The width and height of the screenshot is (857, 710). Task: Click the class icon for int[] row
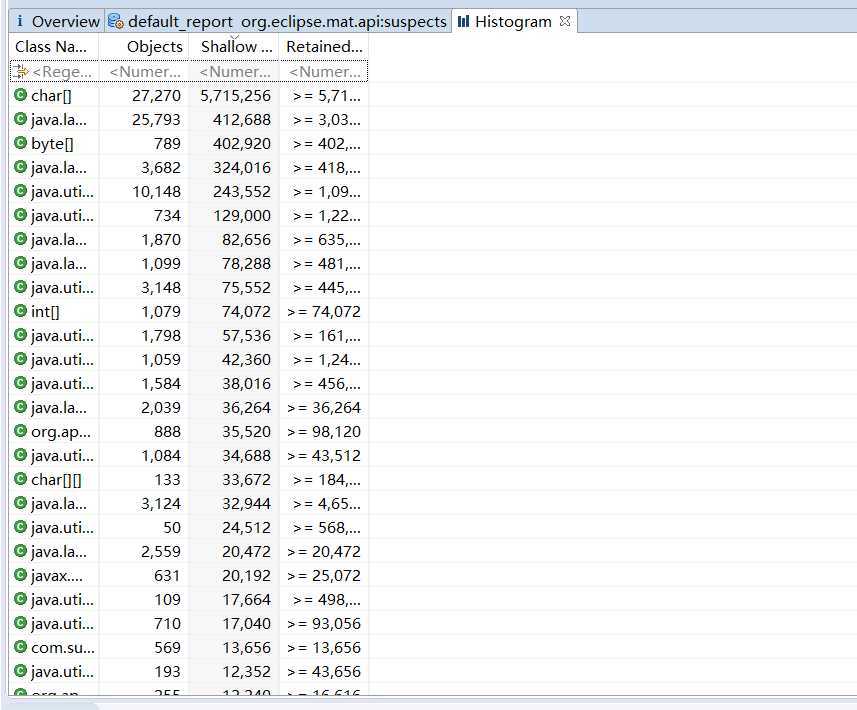[20, 311]
